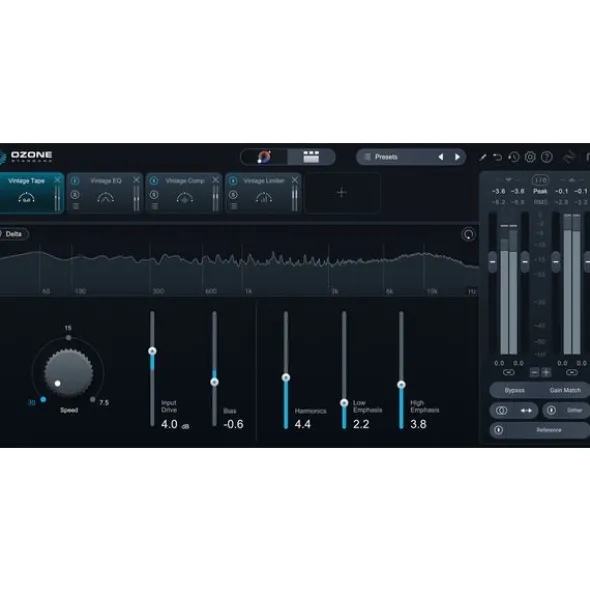Toggle the Vintage EQ power button
Screen dimensions: 590x591
[75, 181]
